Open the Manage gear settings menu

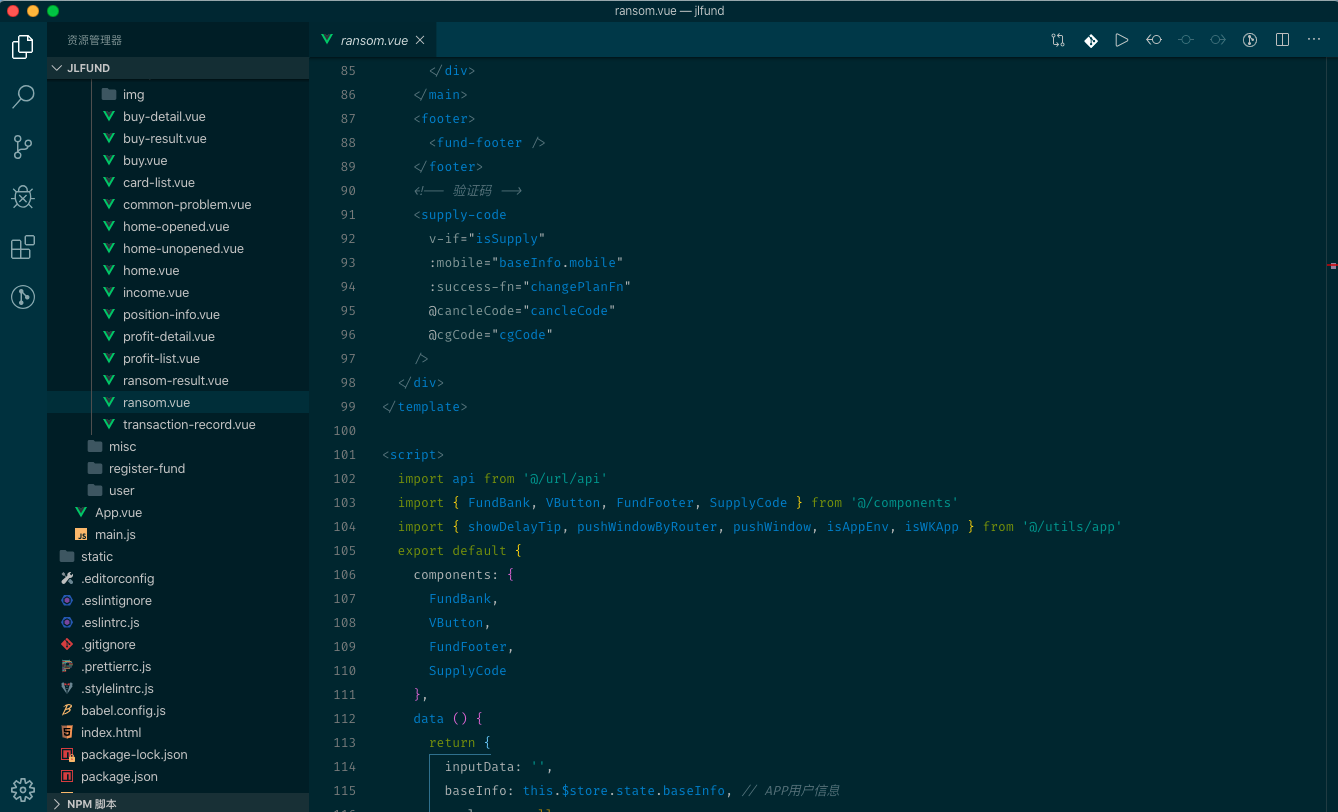[x=23, y=789]
